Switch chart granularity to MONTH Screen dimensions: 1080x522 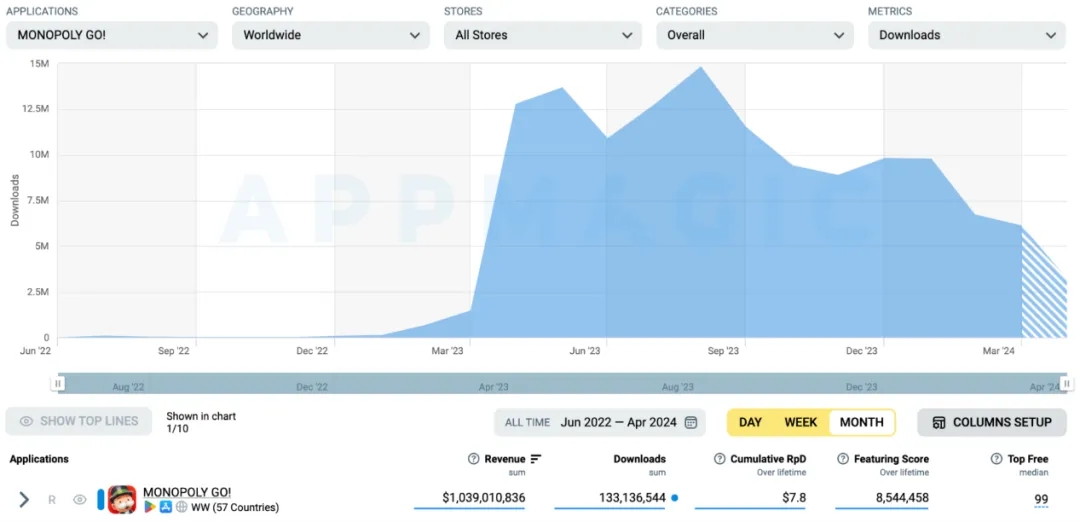862,422
